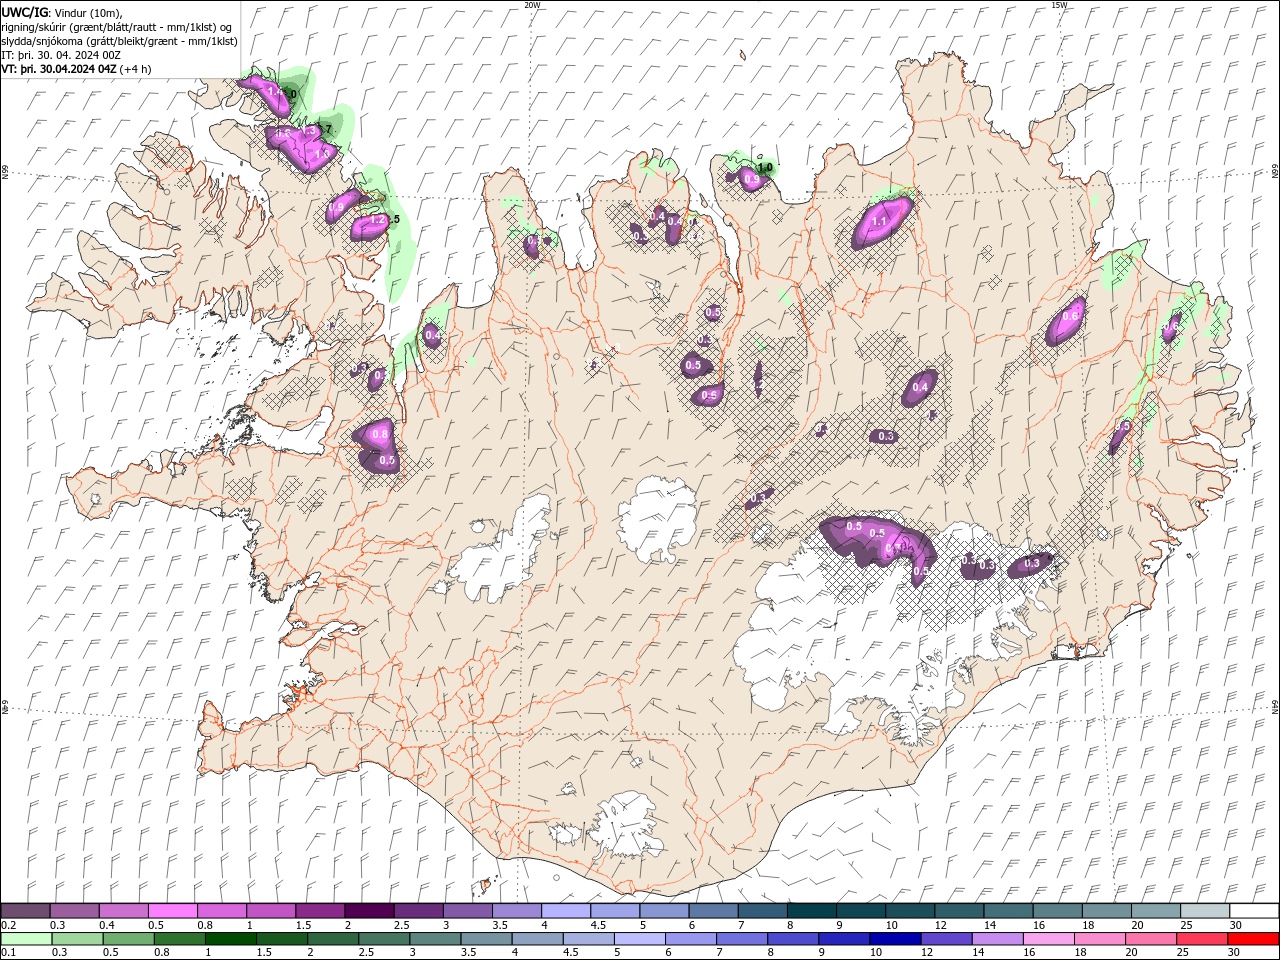Click the 'slydda/snjókoma' legend description line

(x=119, y=41)
